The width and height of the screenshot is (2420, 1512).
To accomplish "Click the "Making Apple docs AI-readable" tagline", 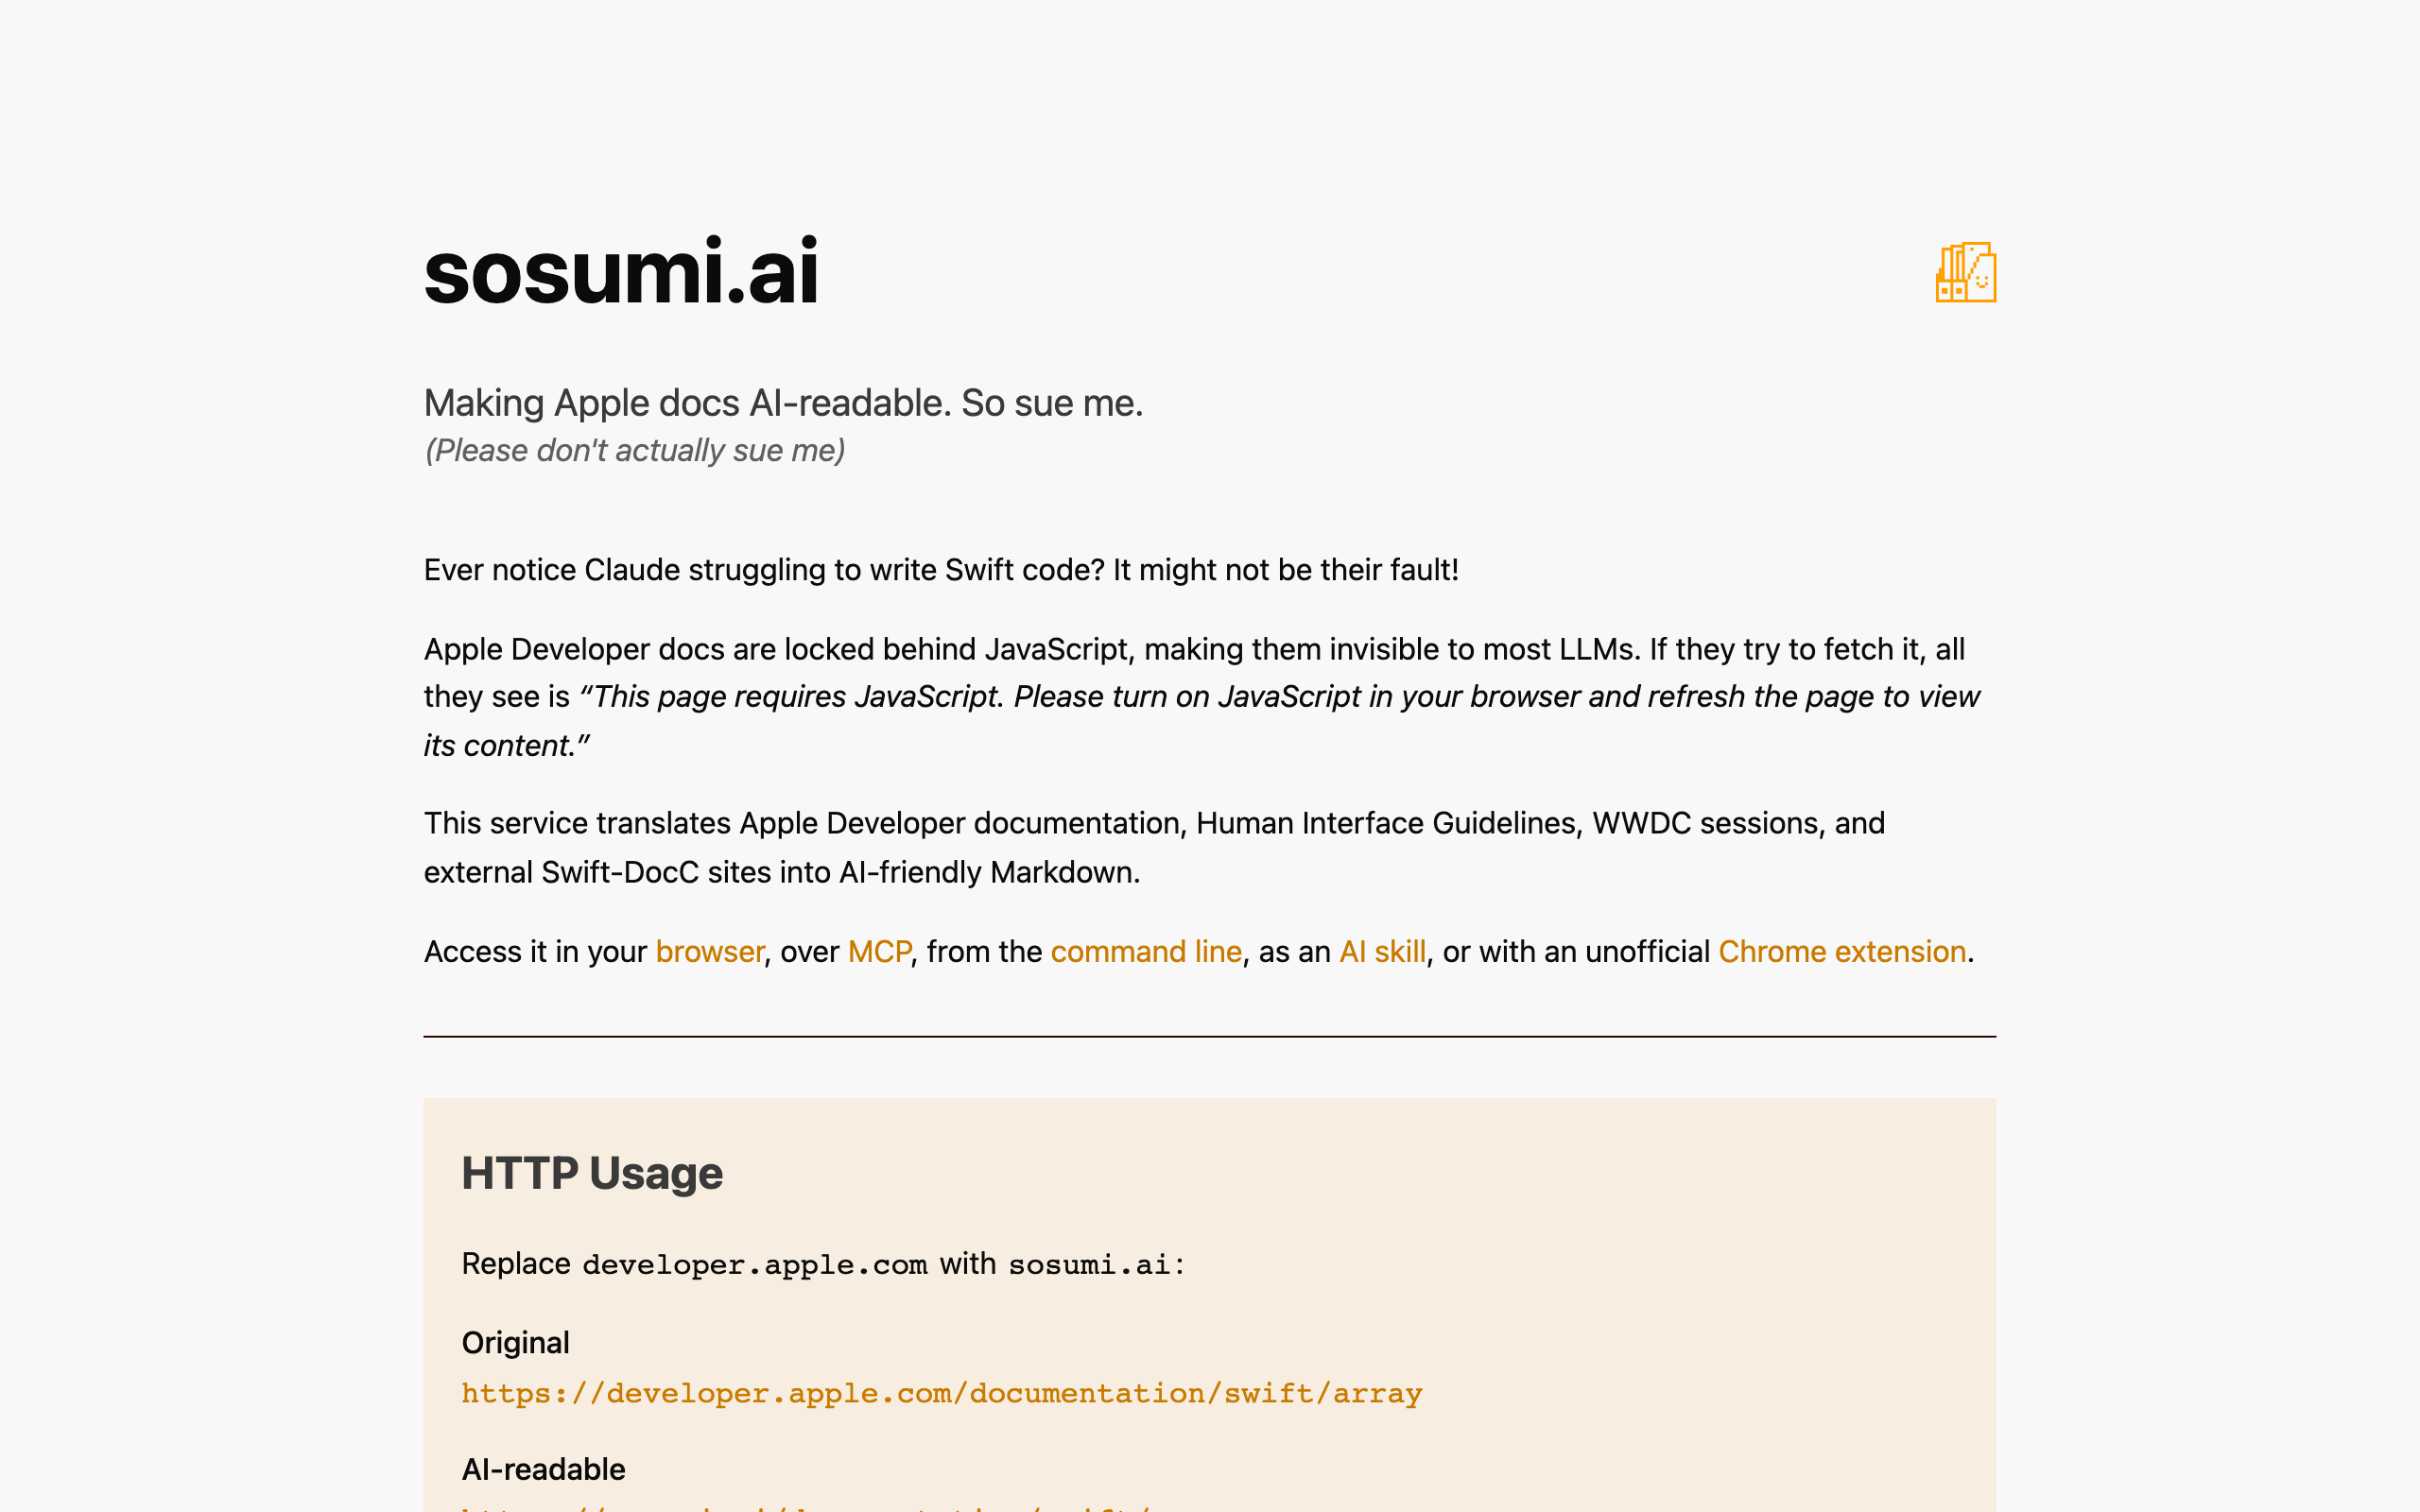I will coord(783,403).
